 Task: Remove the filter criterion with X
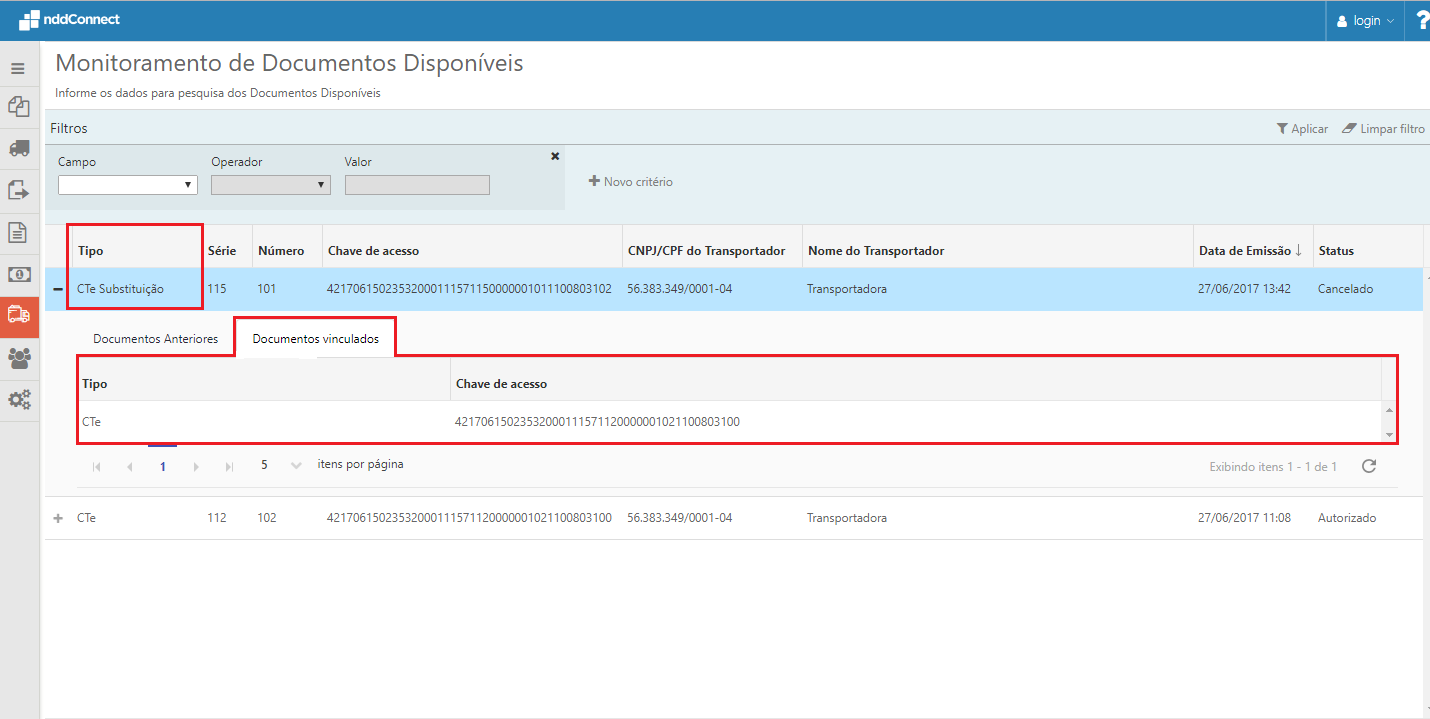coord(555,156)
